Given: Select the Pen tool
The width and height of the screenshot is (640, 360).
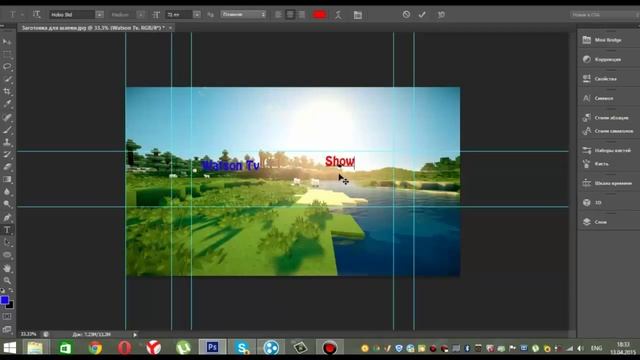Looking at the screenshot, I should (7, 218).
